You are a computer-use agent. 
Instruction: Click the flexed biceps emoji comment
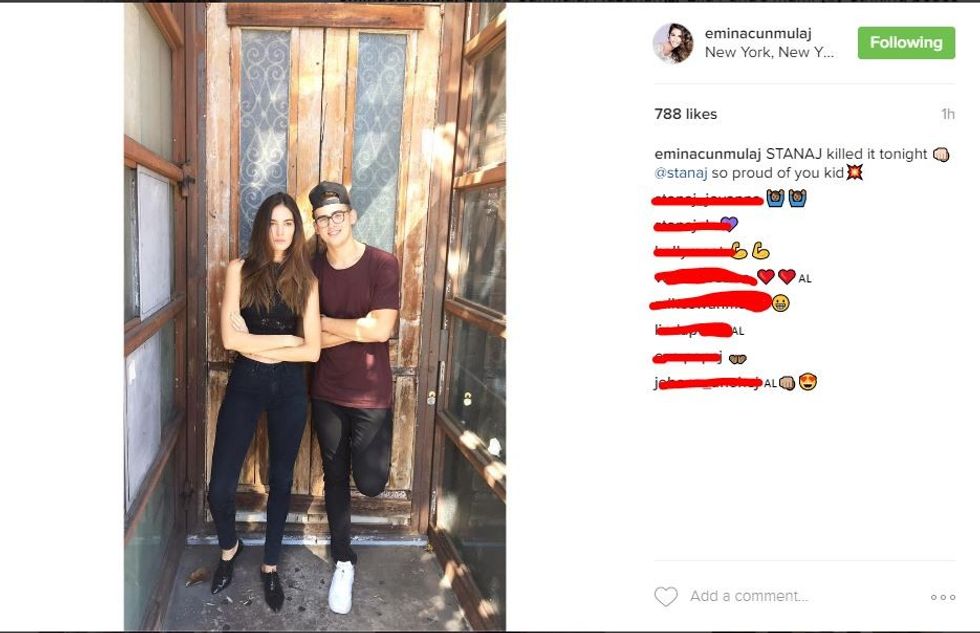coord(750,251)
